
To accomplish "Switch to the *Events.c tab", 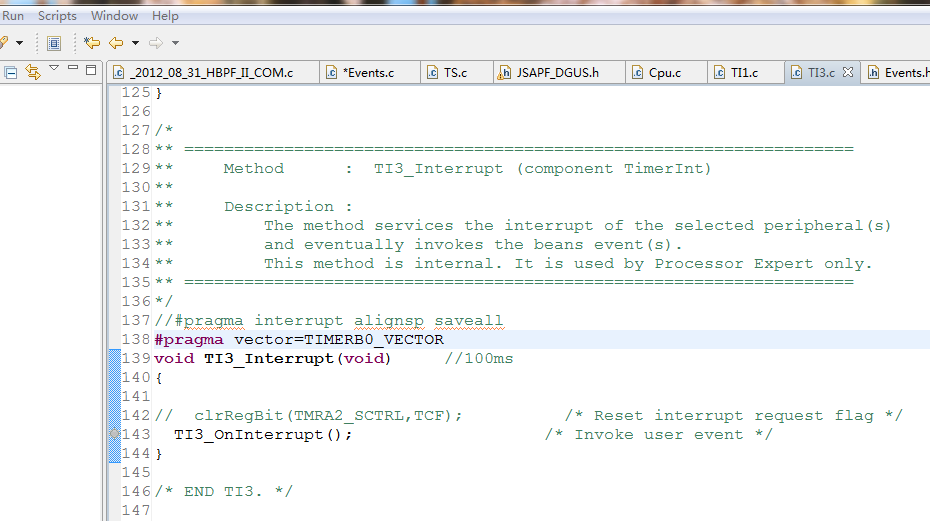I will coord(368,72).
